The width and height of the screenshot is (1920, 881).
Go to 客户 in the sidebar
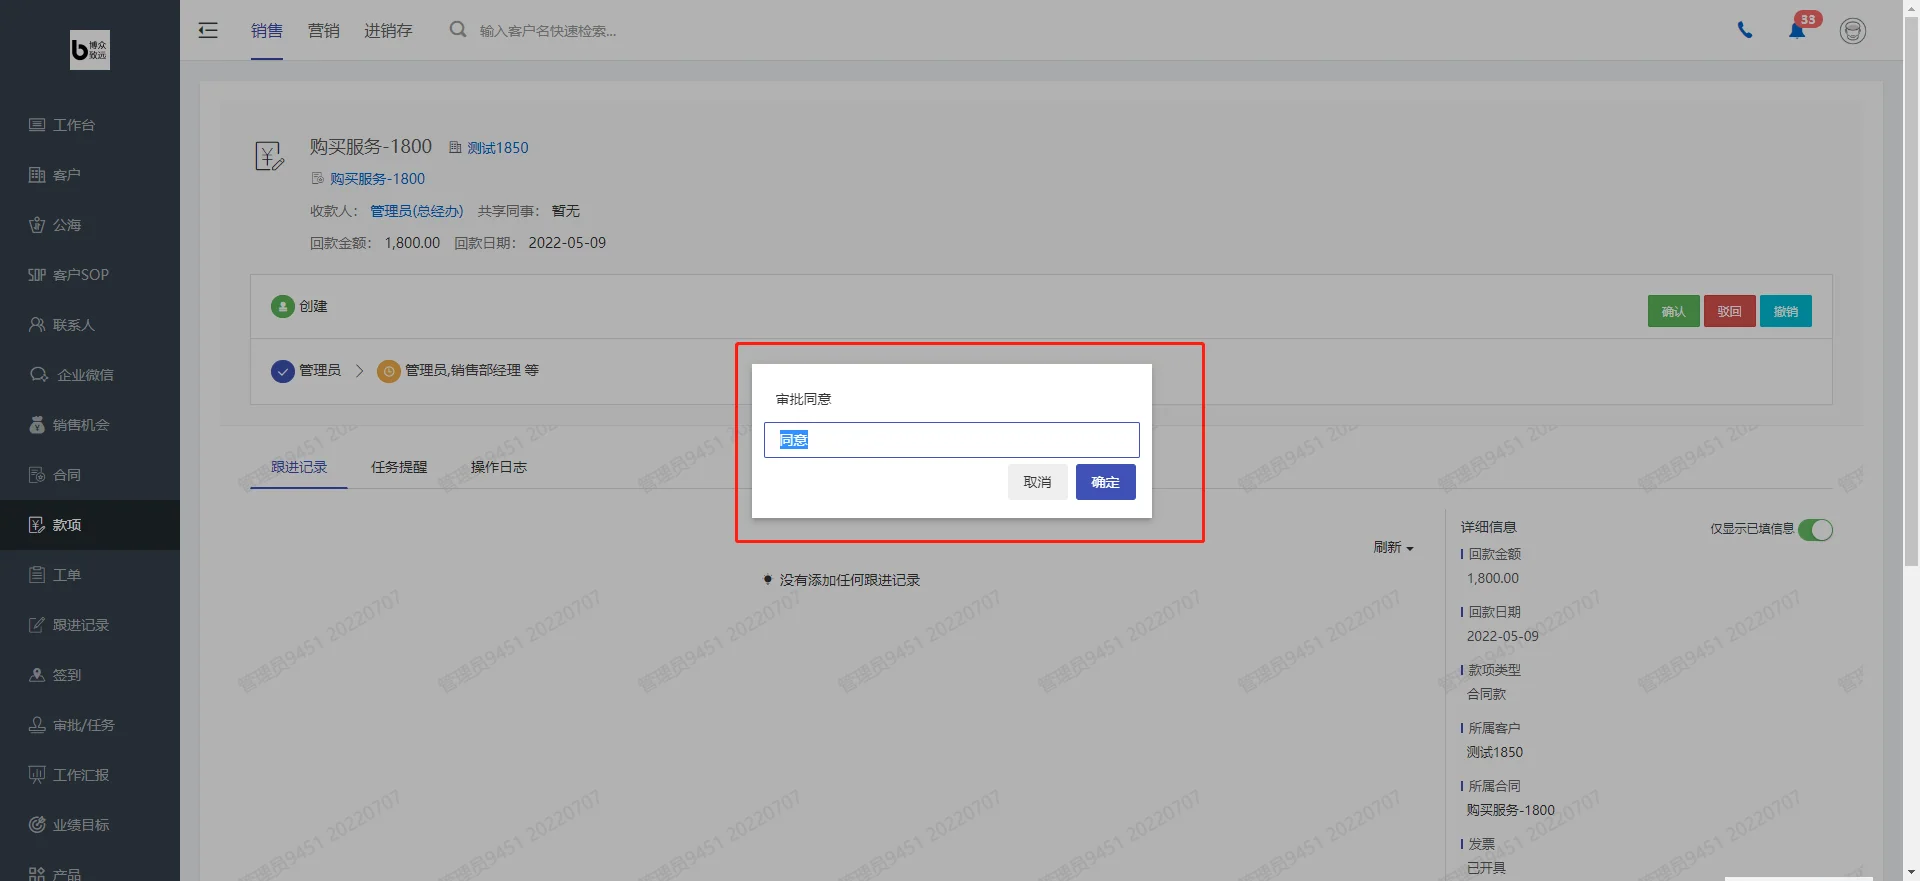[90, 175]
